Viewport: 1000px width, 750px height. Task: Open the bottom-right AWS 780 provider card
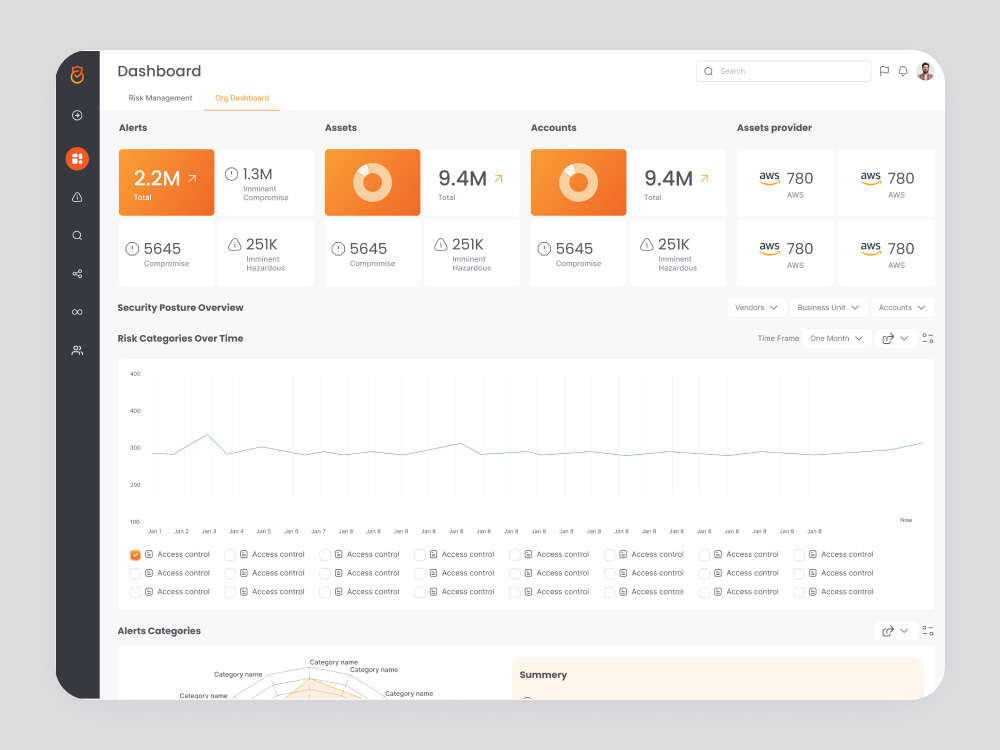point(886,253)
